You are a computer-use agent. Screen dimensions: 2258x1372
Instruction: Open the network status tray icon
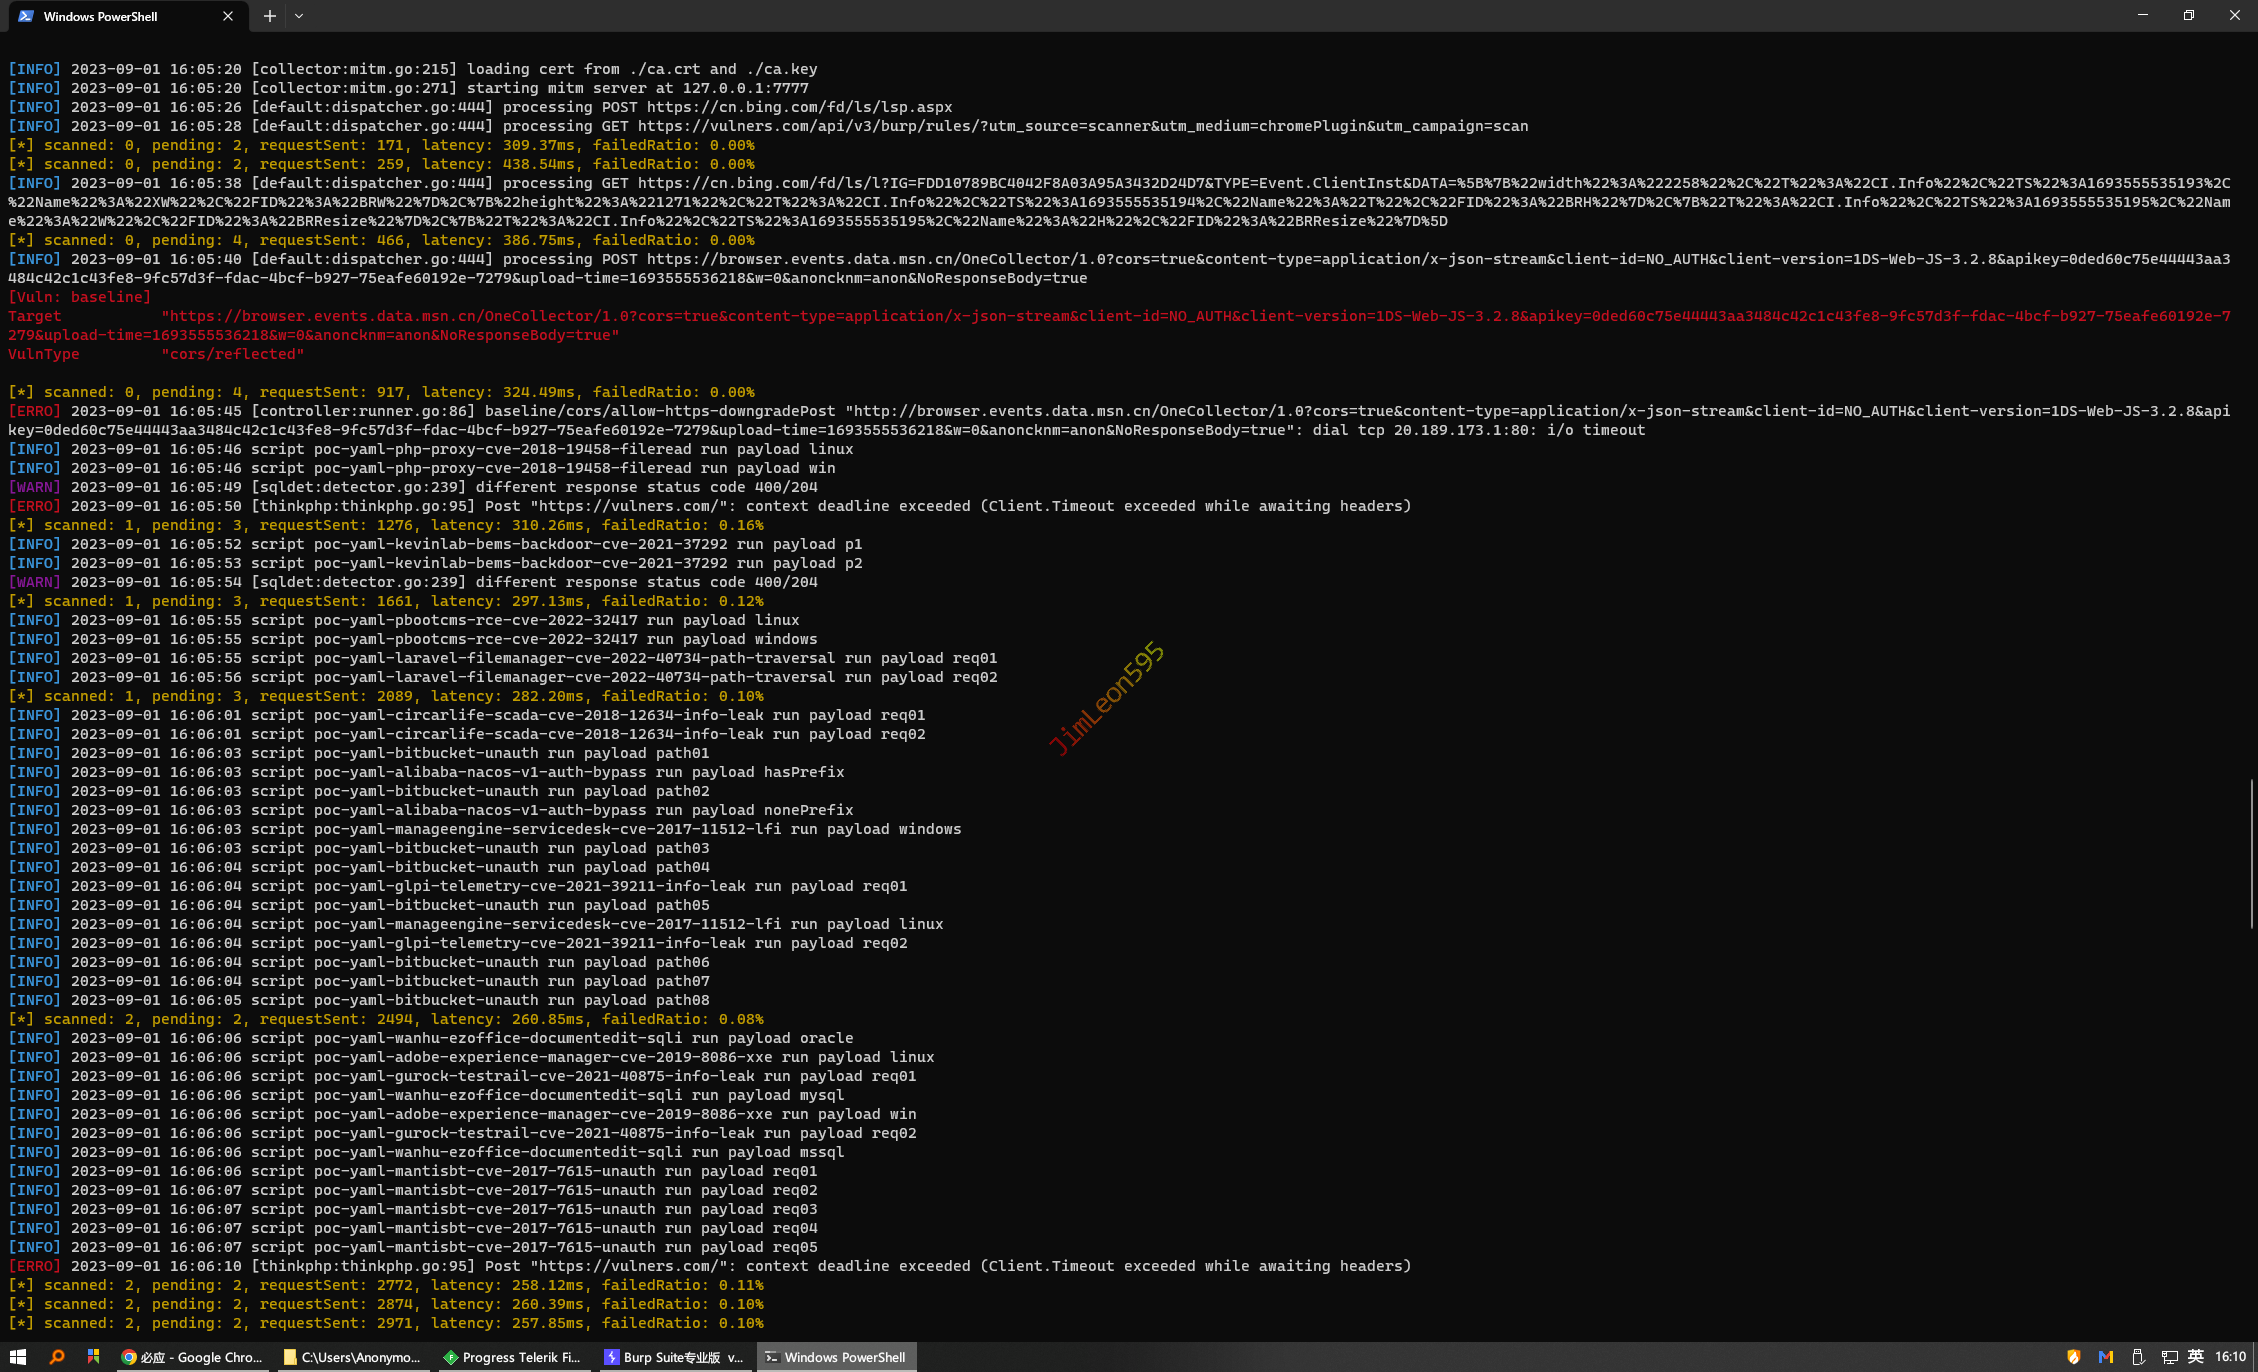click(2169, 1357)
